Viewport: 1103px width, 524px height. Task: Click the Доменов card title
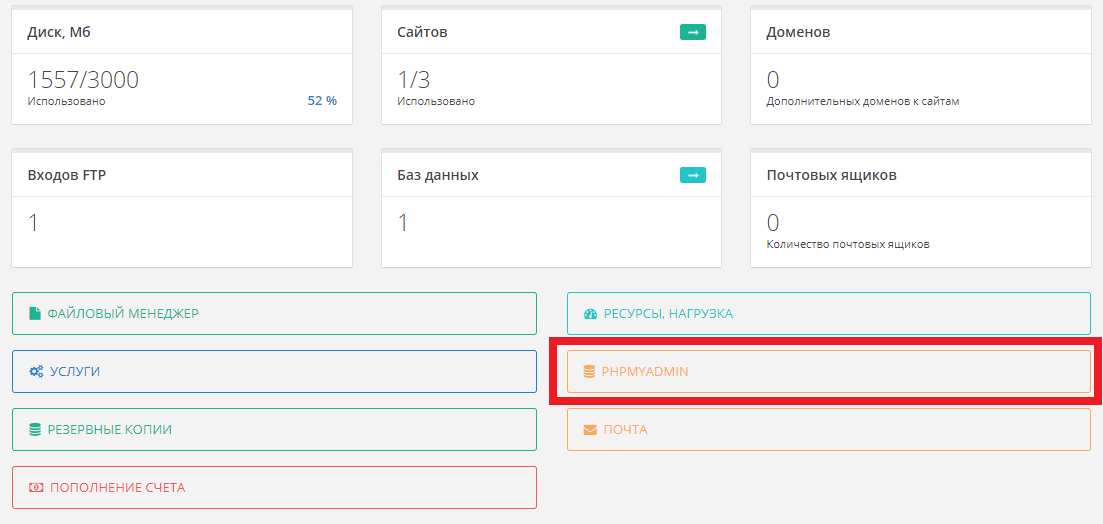(798, 32)
